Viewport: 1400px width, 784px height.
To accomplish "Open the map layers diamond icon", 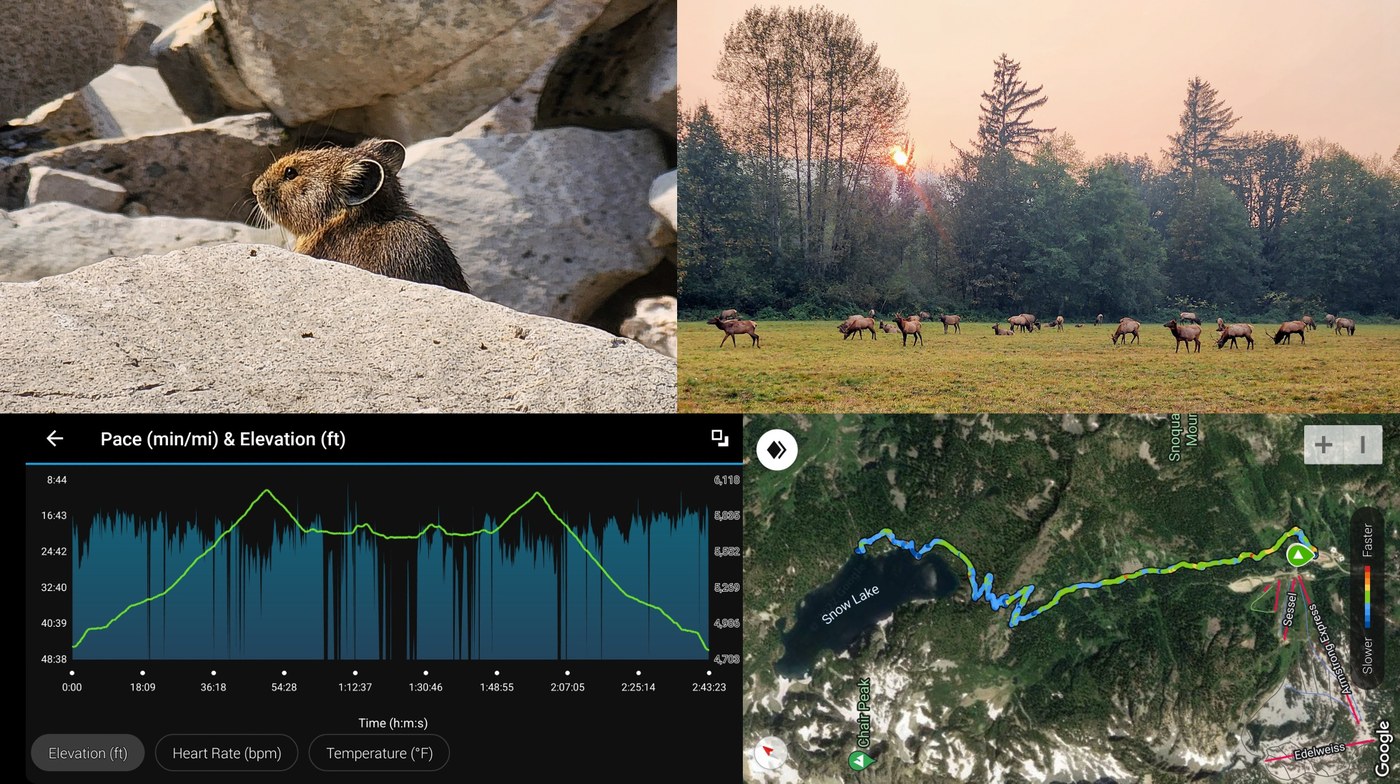I will point(776,450).
